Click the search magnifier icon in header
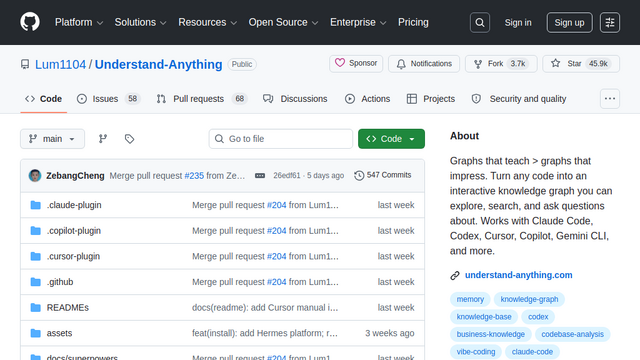640x360 pixels. coord(480,22)
